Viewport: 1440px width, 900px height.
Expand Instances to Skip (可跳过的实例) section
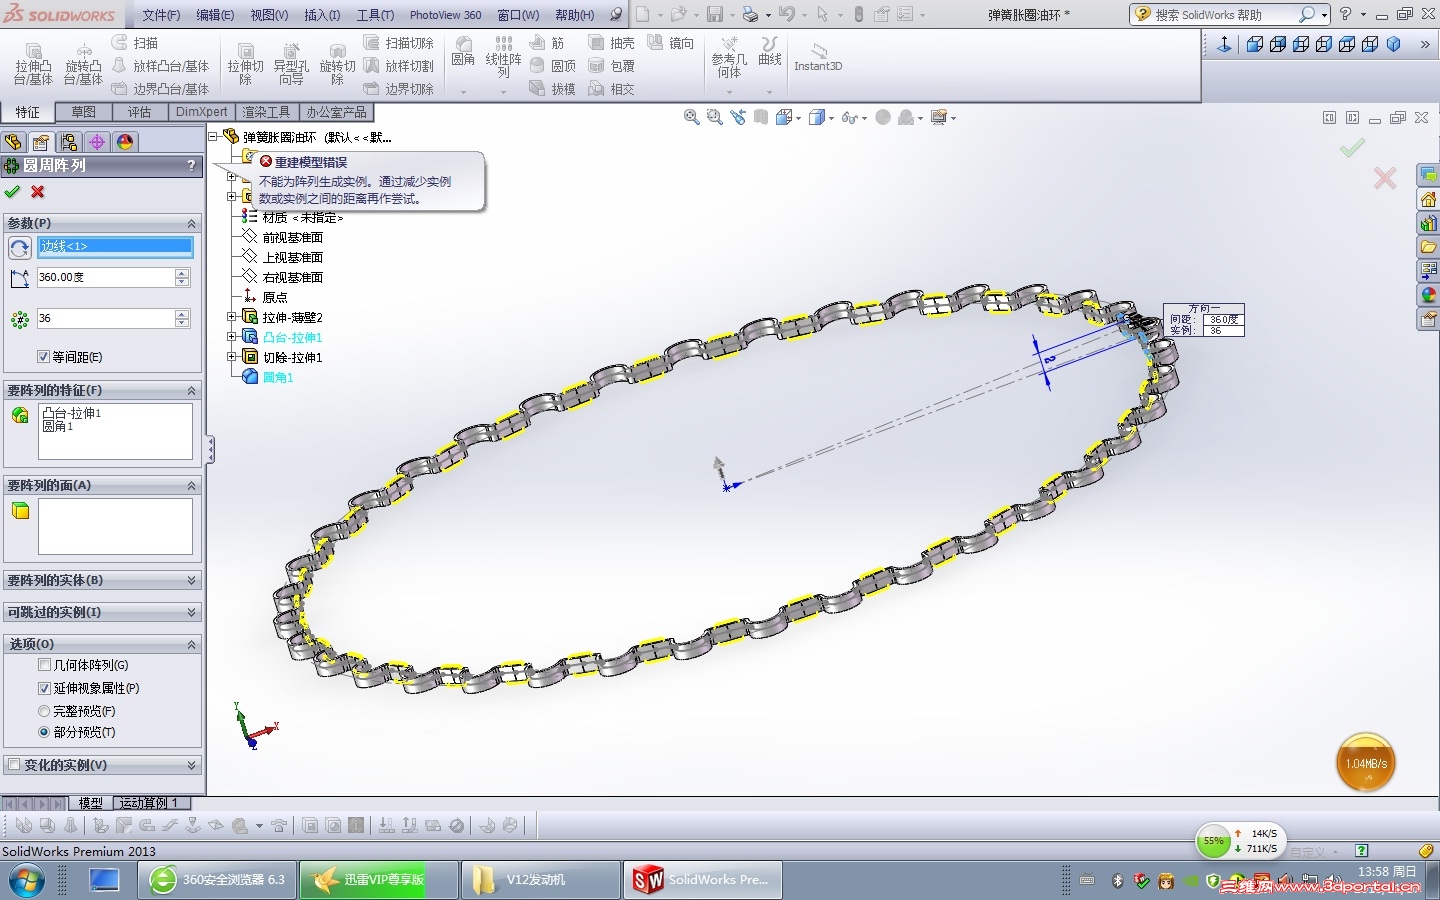(x=191, y=612)
